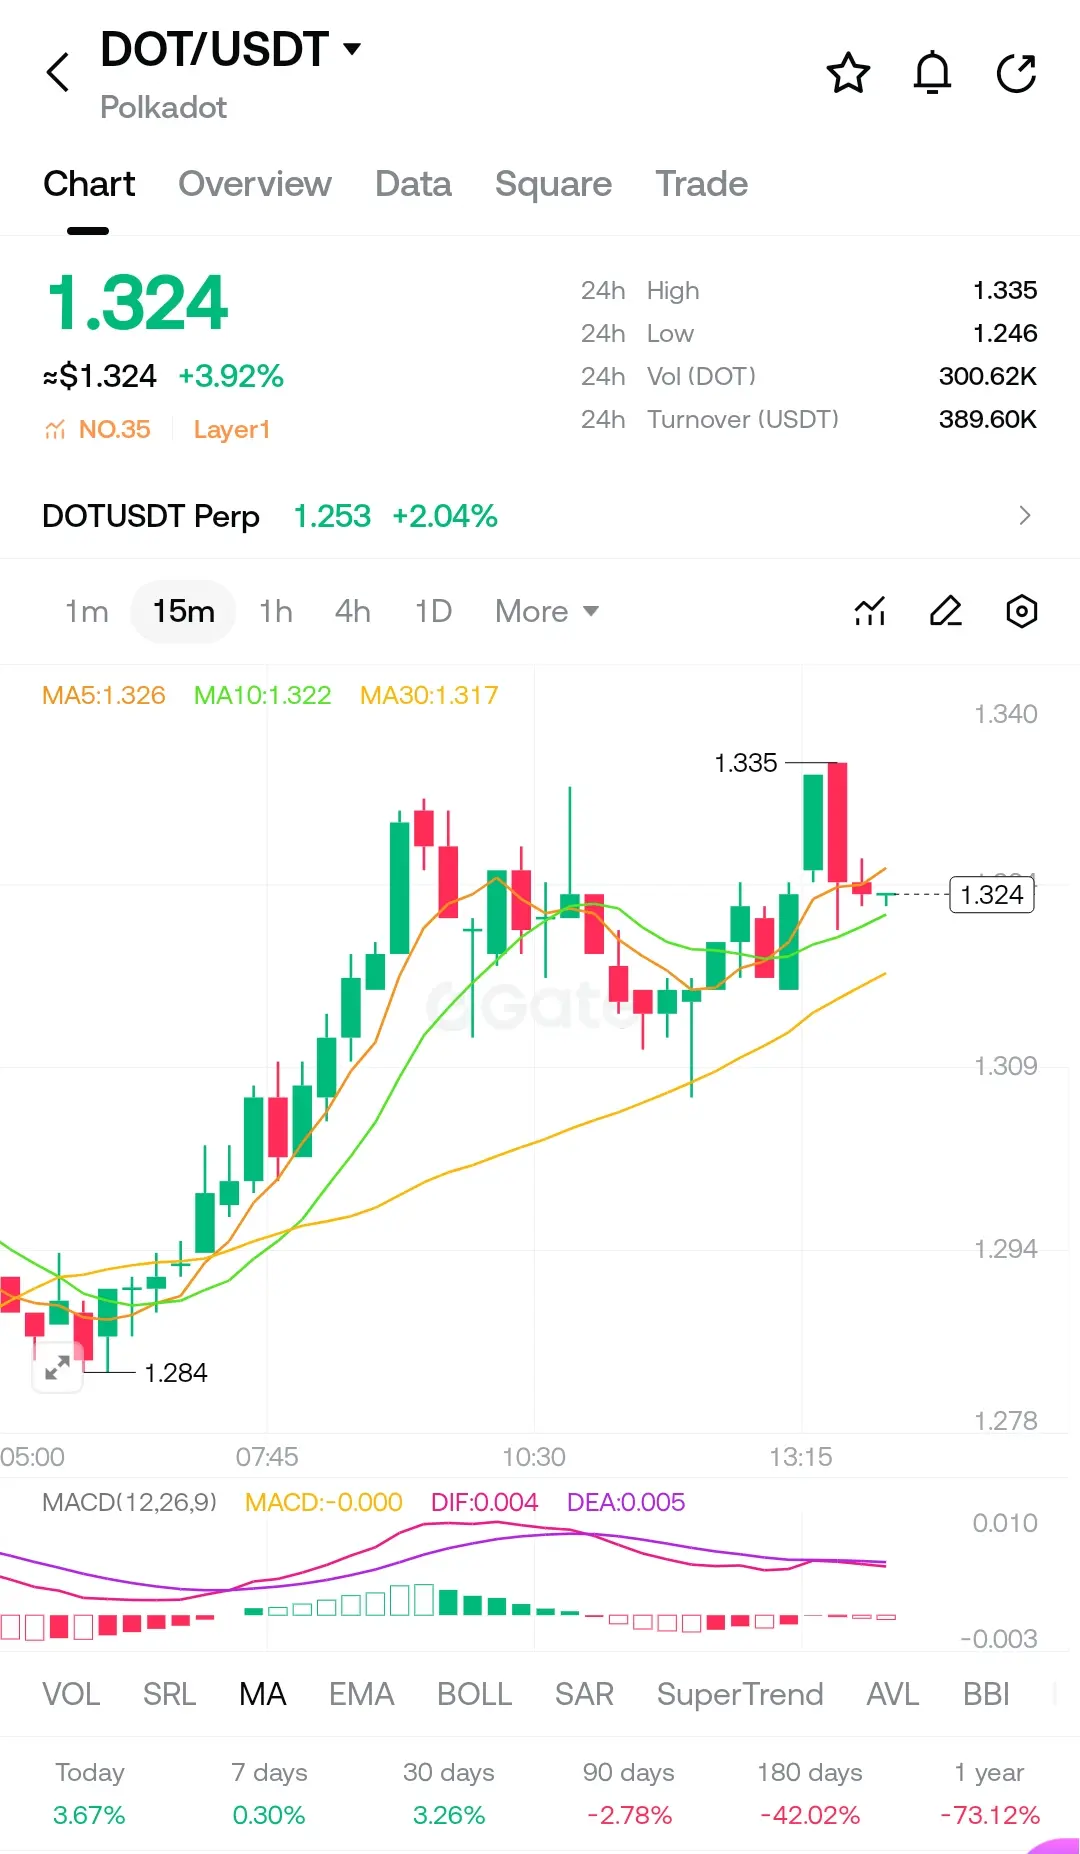The image size is (1080, 1854).
Task: Tap the 30 days 3.26% performance
Action: [449, 1794]
